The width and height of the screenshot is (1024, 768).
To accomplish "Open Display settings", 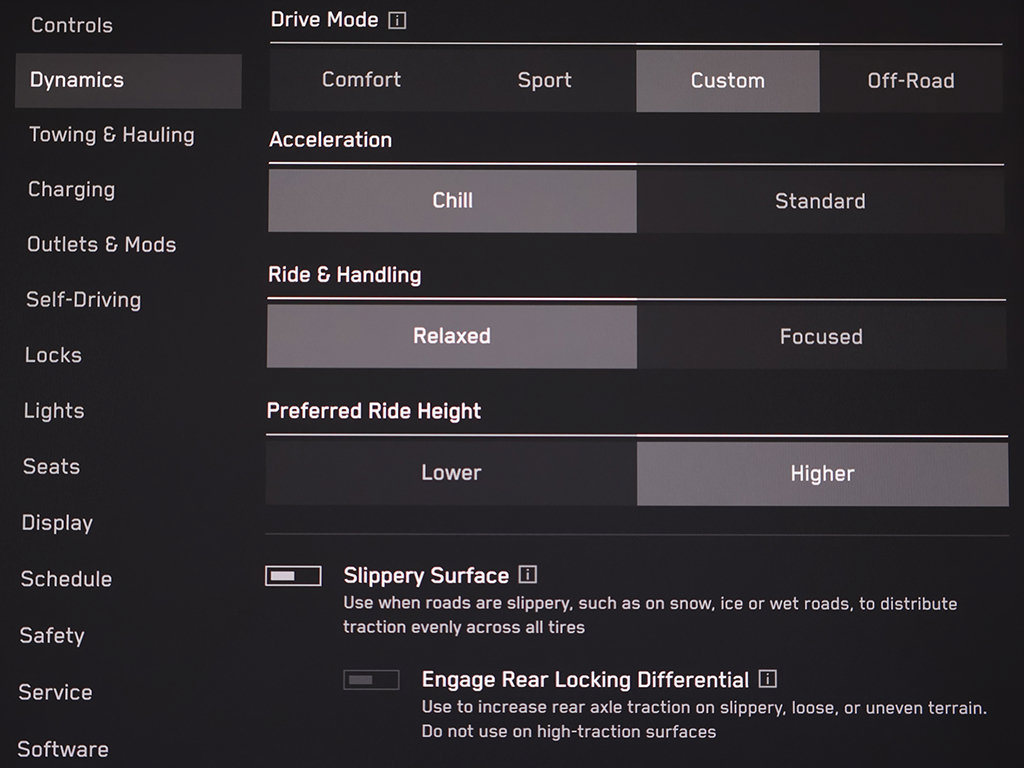I will 57,523.
